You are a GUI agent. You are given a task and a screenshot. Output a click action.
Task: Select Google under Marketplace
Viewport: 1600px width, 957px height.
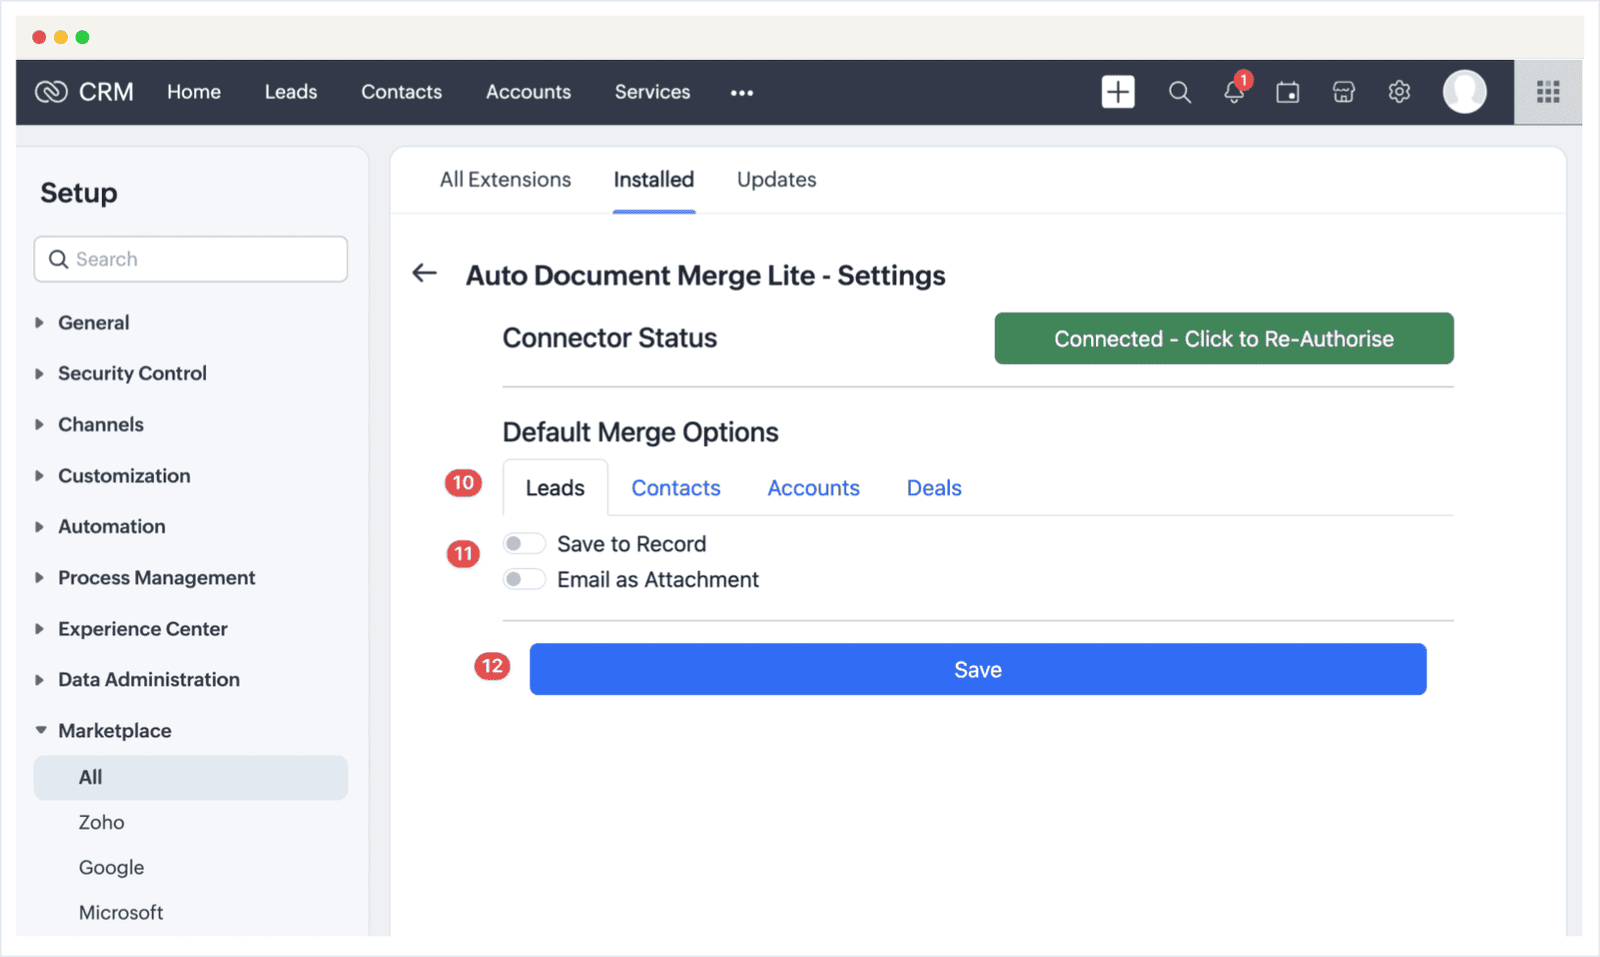(111, 868)
